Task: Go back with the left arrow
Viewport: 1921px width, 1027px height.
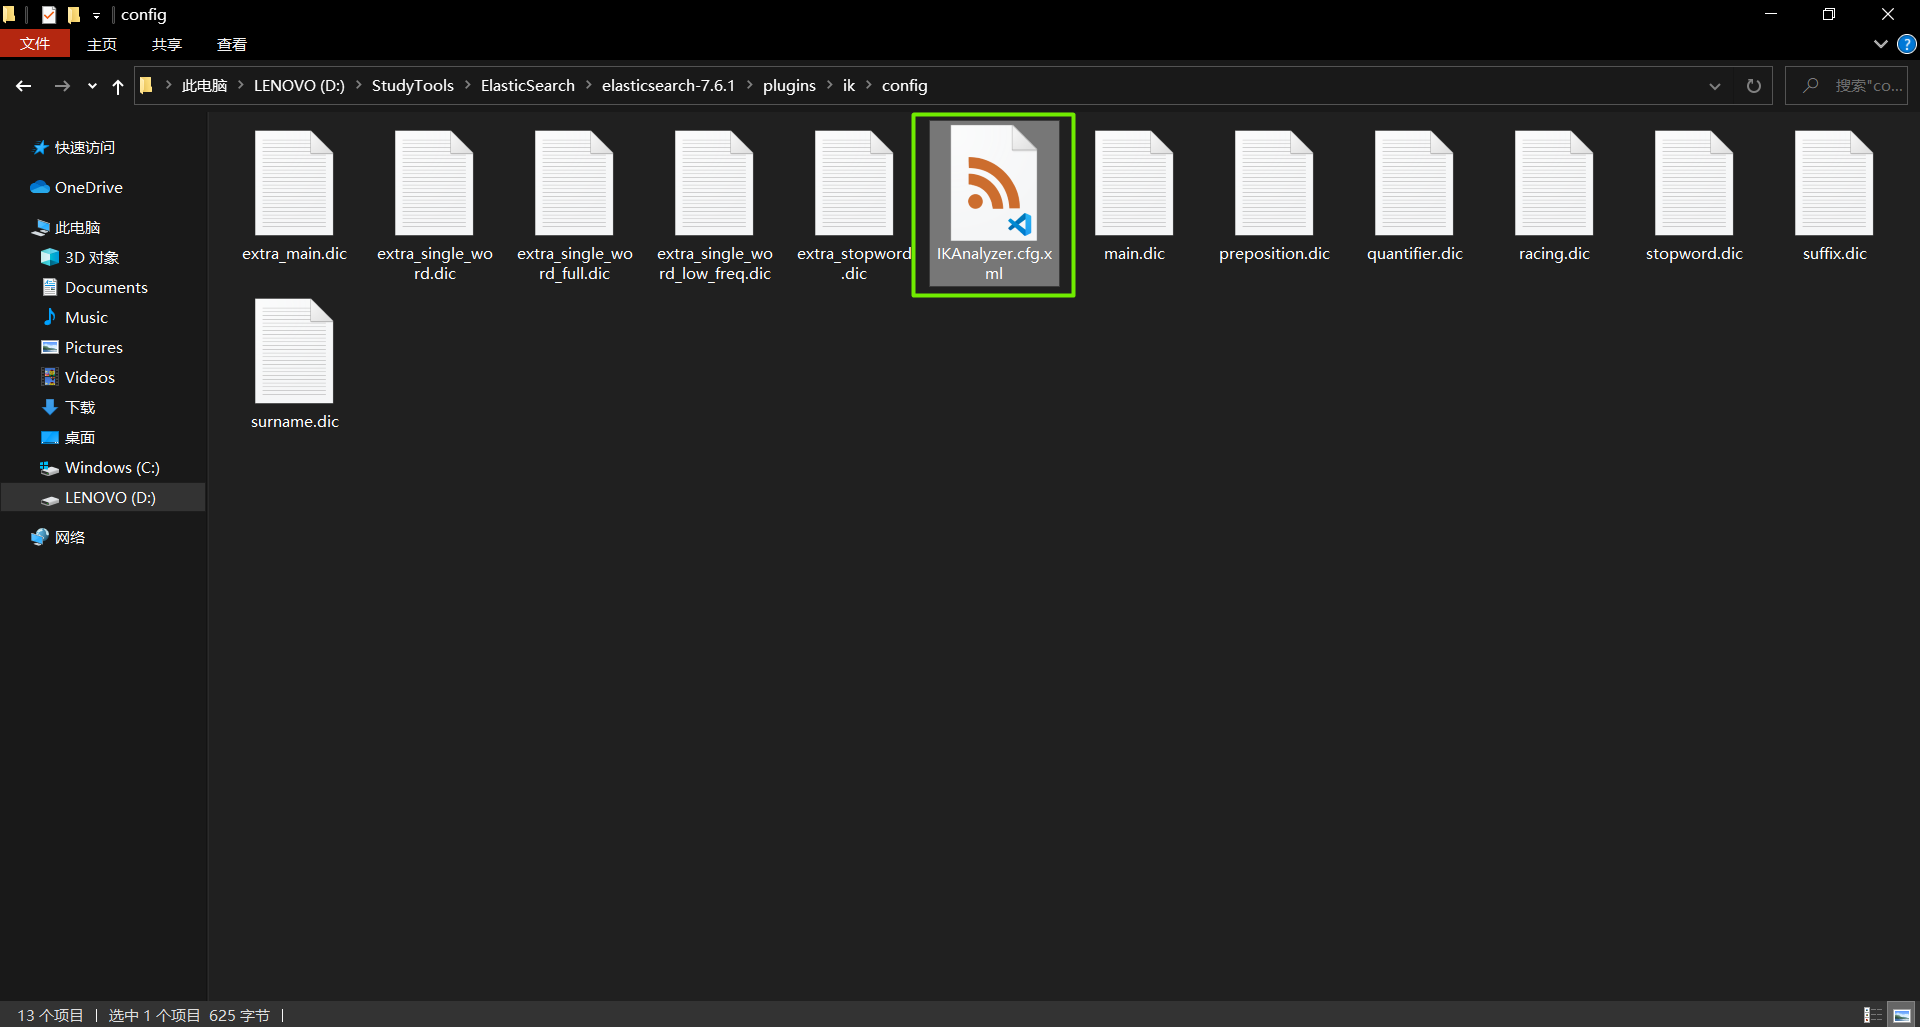Action: pos(24,86)
